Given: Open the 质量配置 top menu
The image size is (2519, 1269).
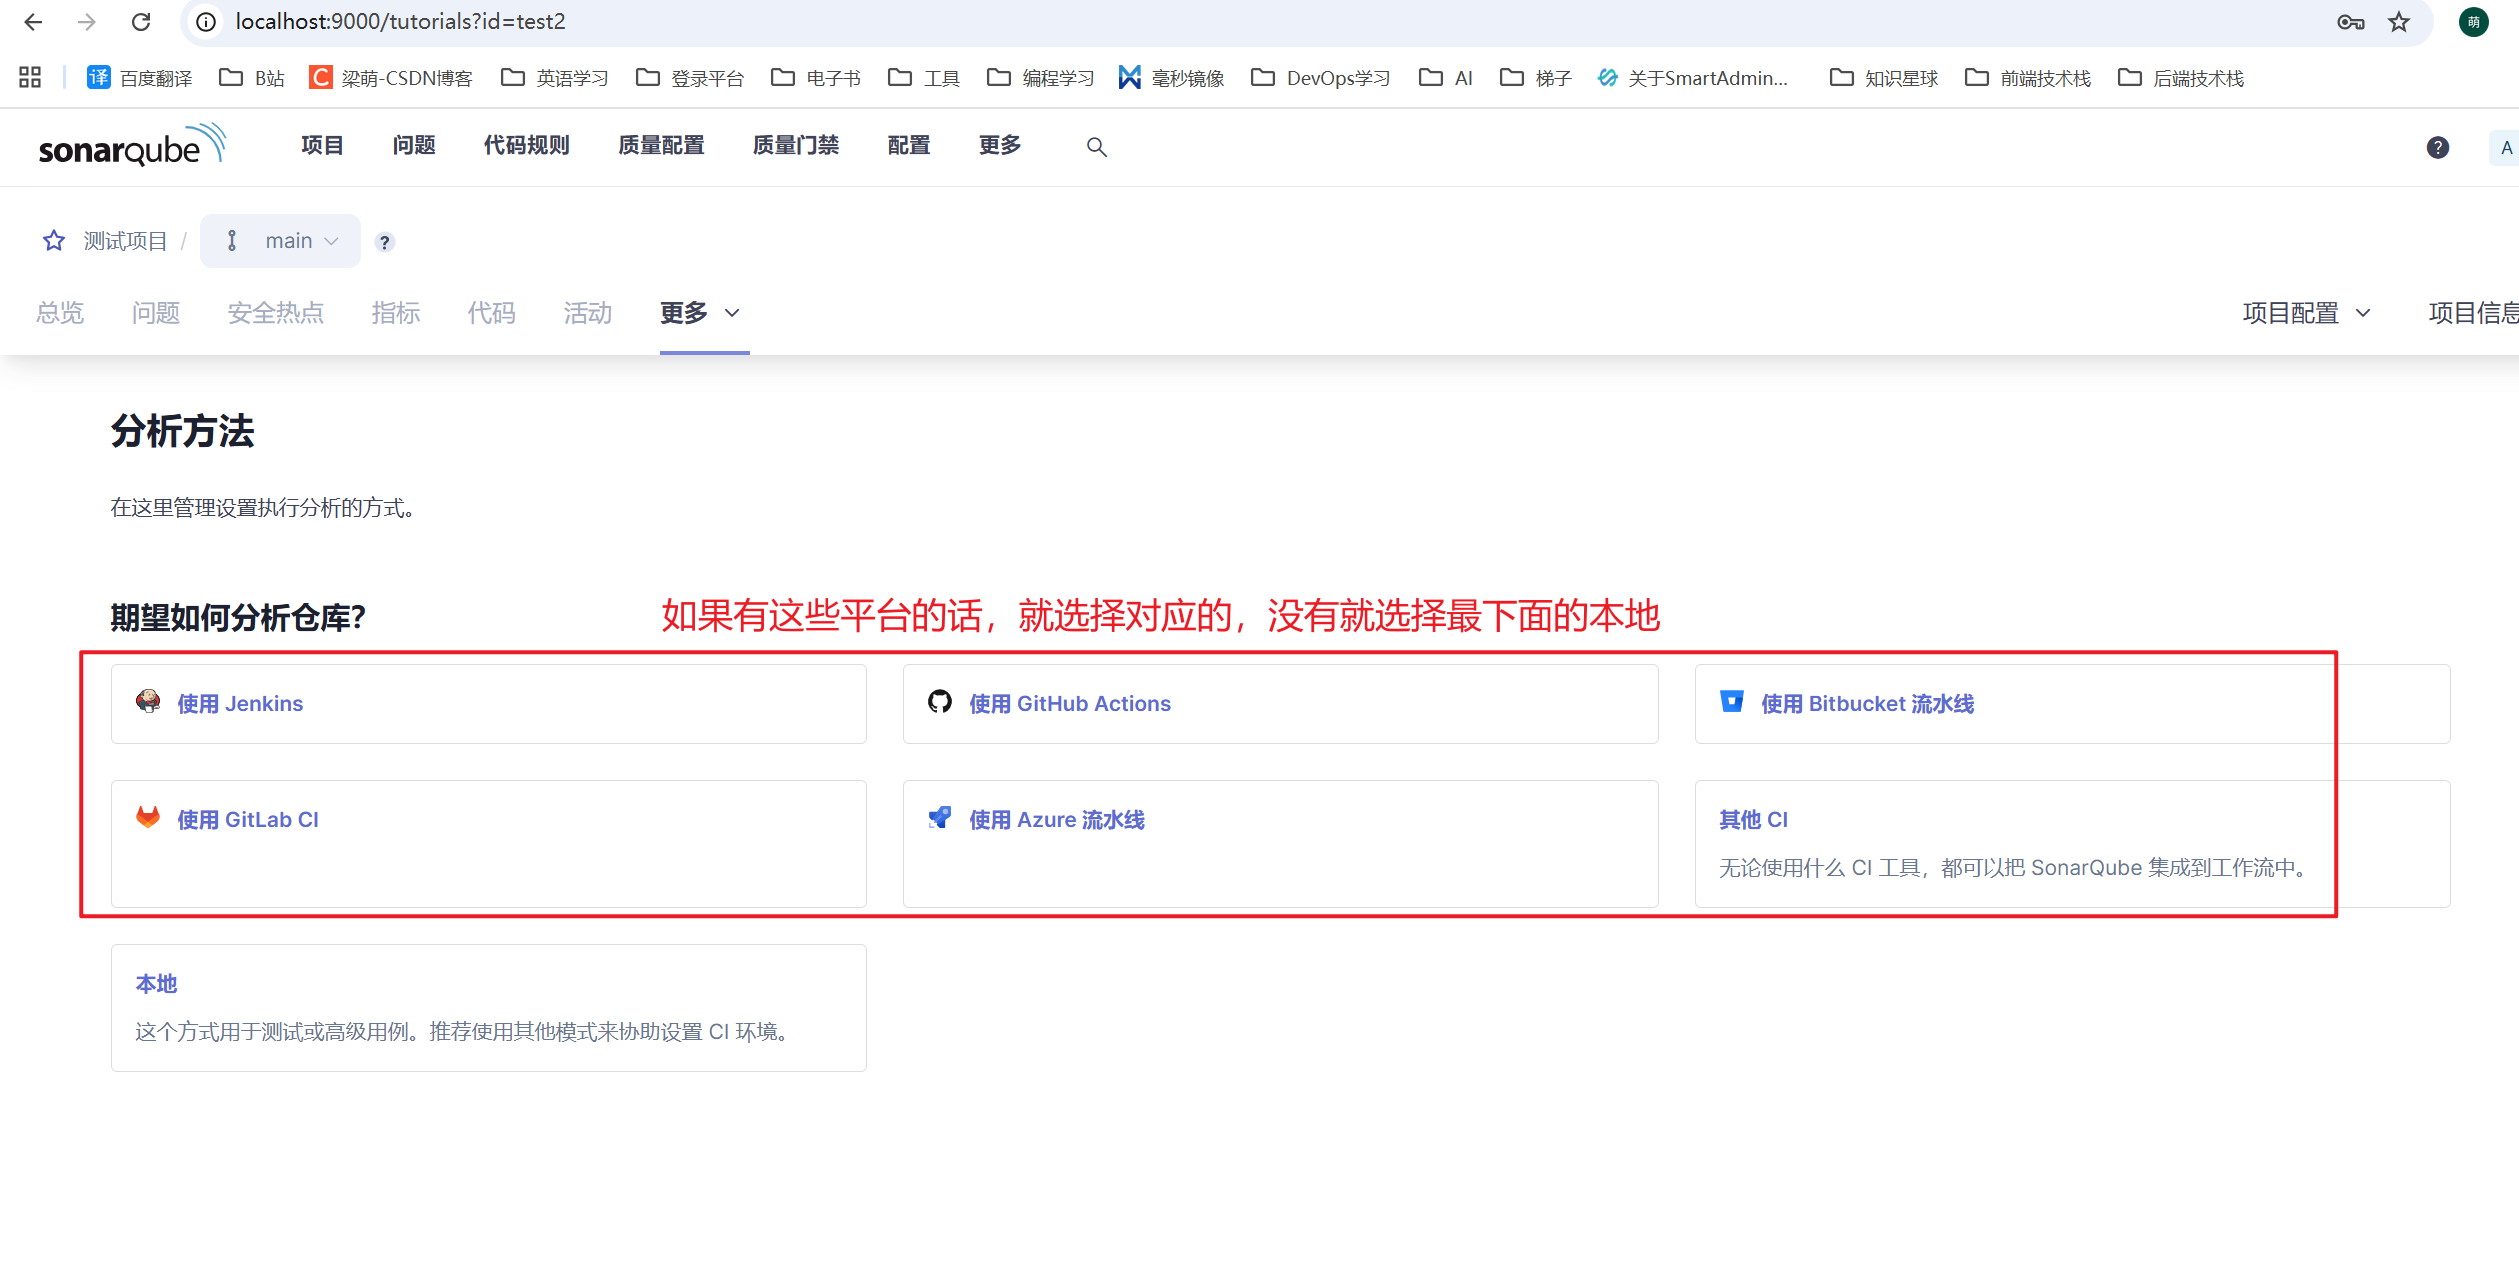Looking at the screenshot, I should coord(661,146).
